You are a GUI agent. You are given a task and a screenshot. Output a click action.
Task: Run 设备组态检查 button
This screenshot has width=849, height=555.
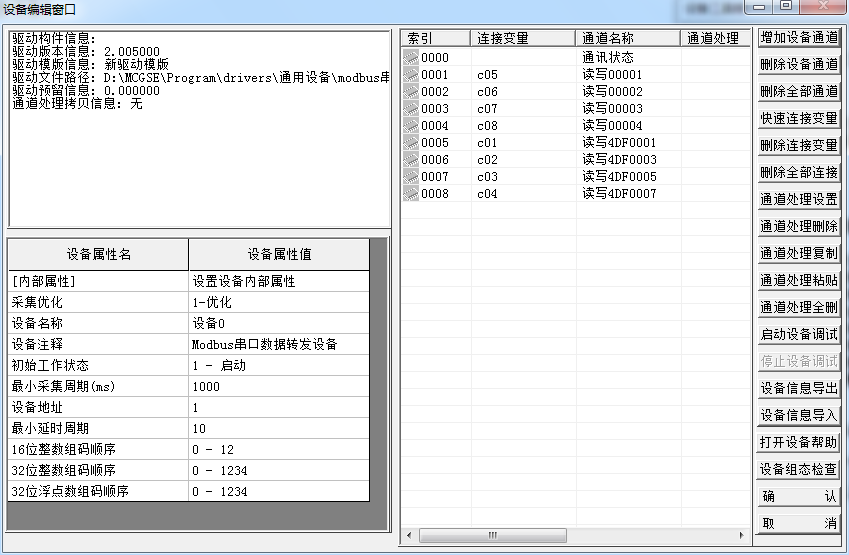tap(799, 469)
